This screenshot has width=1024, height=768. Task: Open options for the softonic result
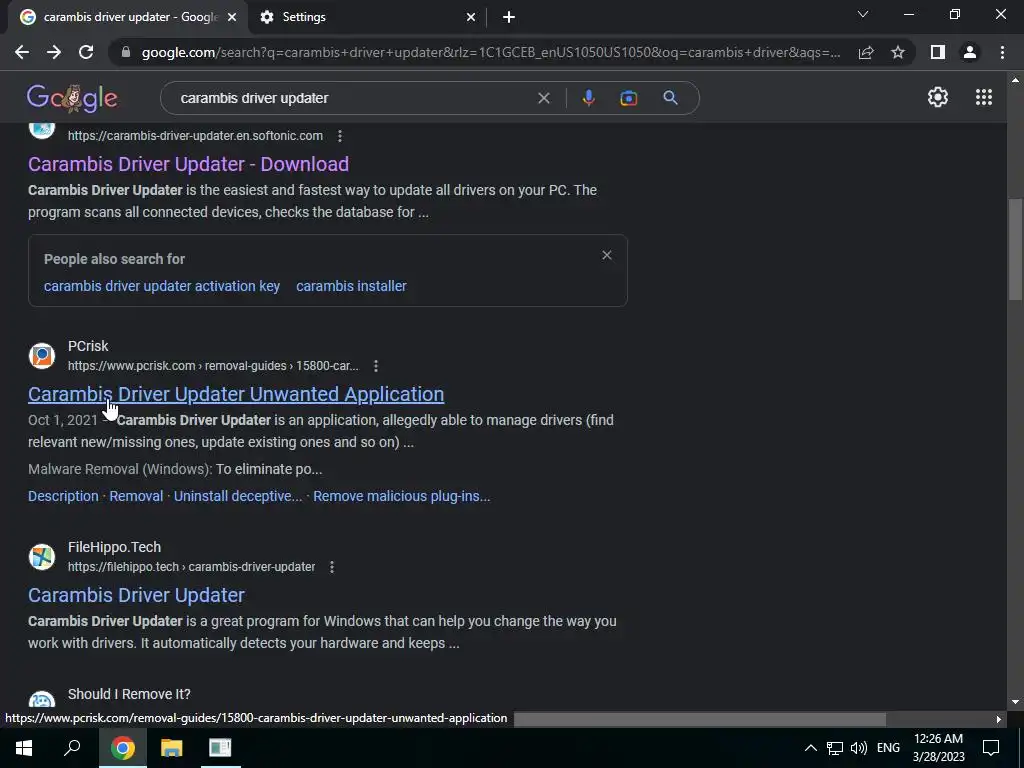pos(340,136)
